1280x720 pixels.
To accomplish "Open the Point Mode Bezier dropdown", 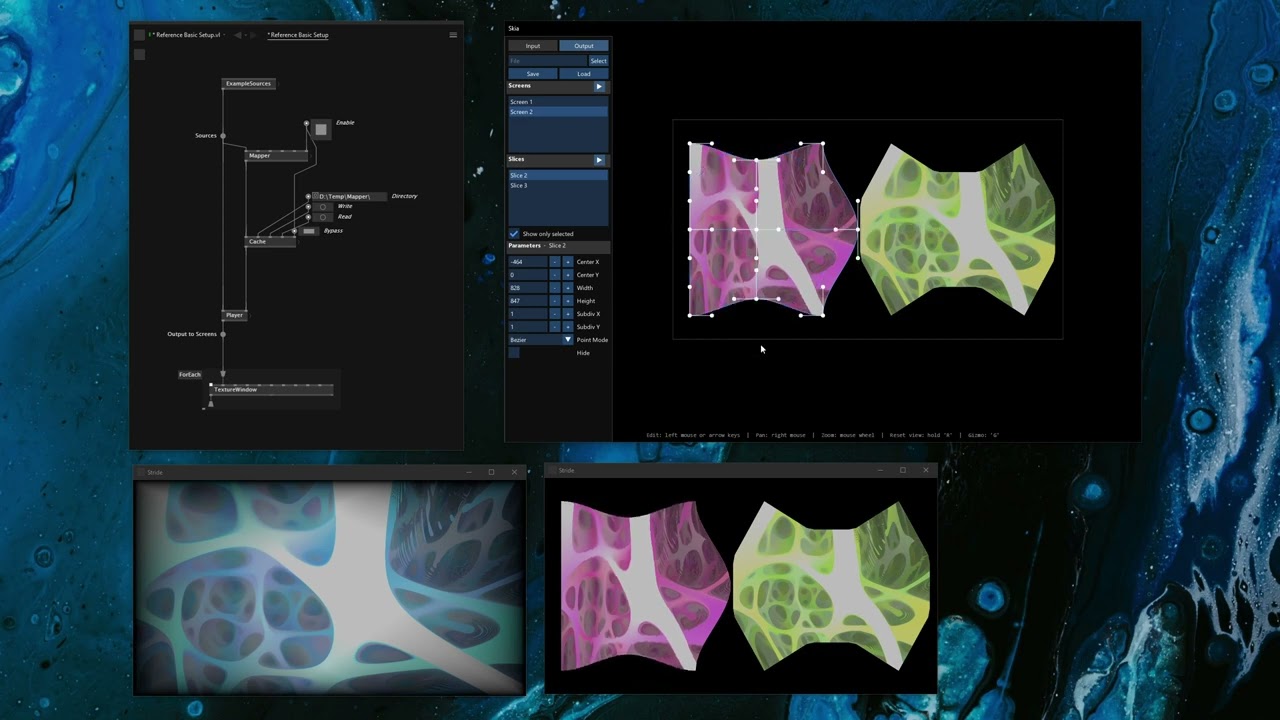I will (541, 340).
